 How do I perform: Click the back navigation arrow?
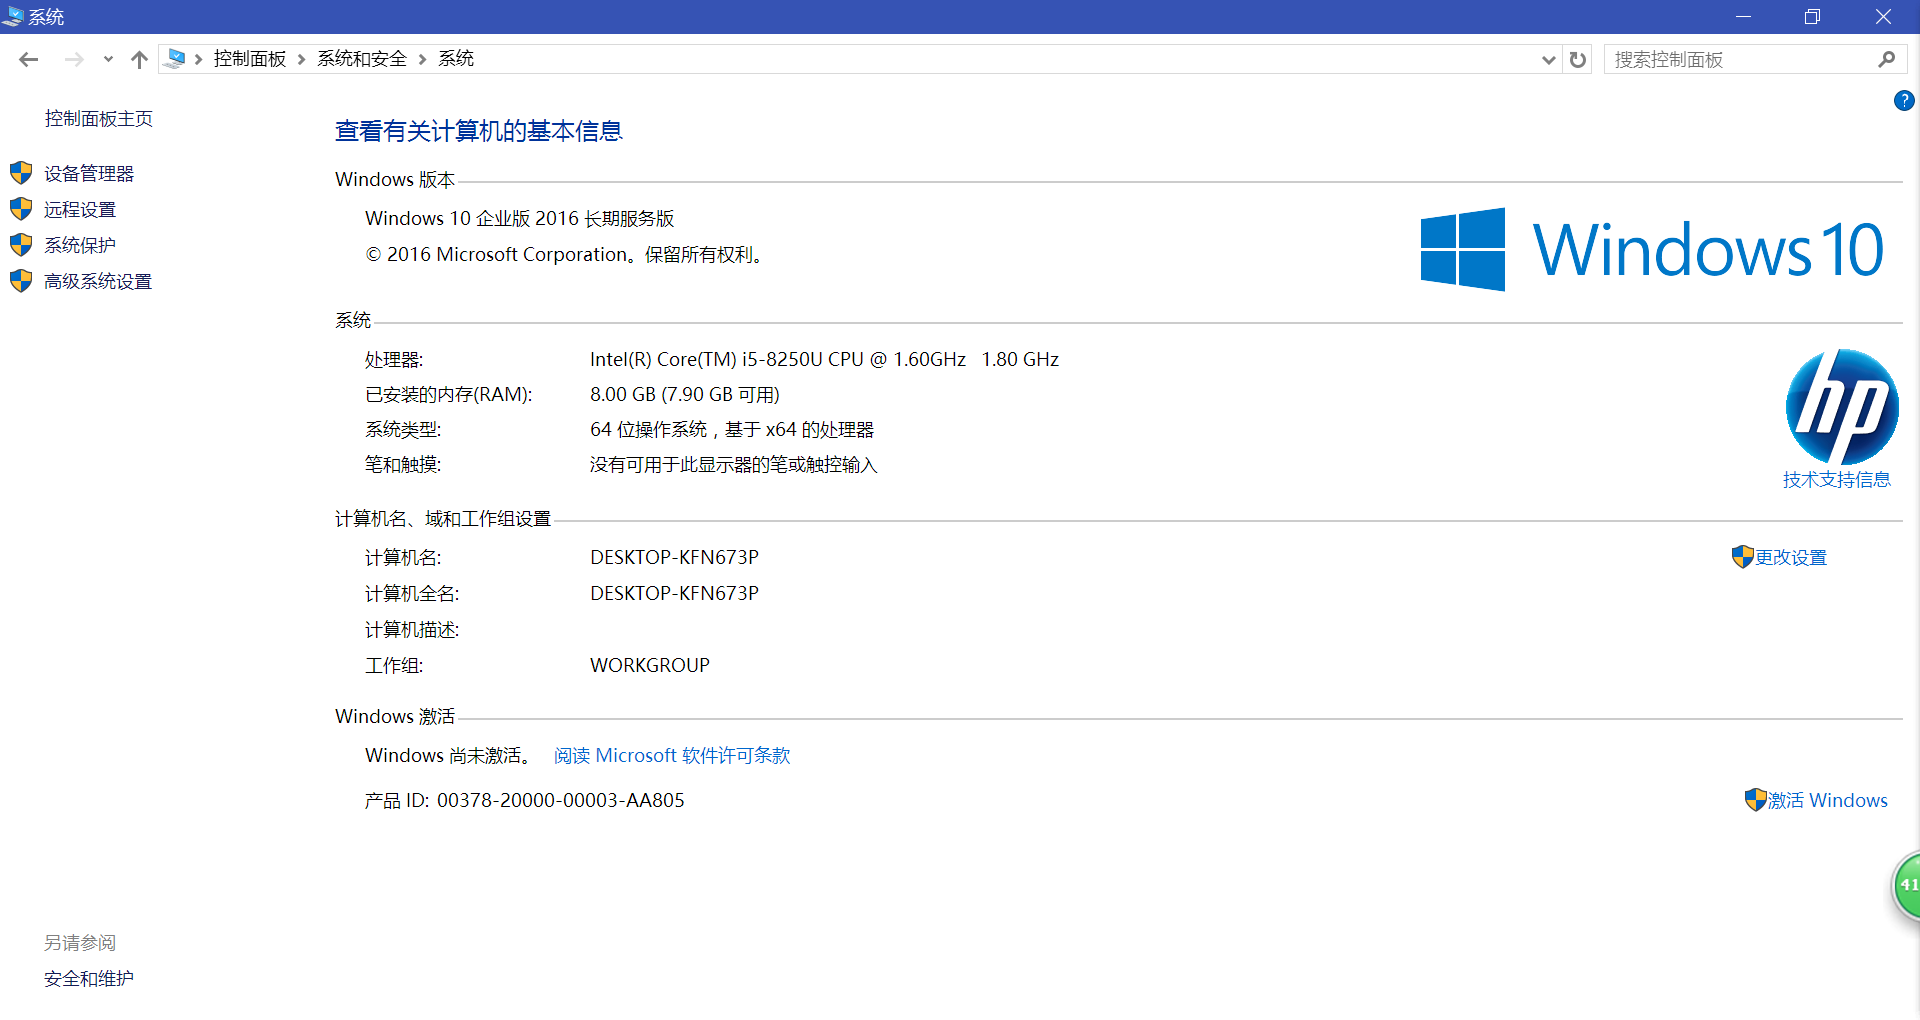click(28, 59)
